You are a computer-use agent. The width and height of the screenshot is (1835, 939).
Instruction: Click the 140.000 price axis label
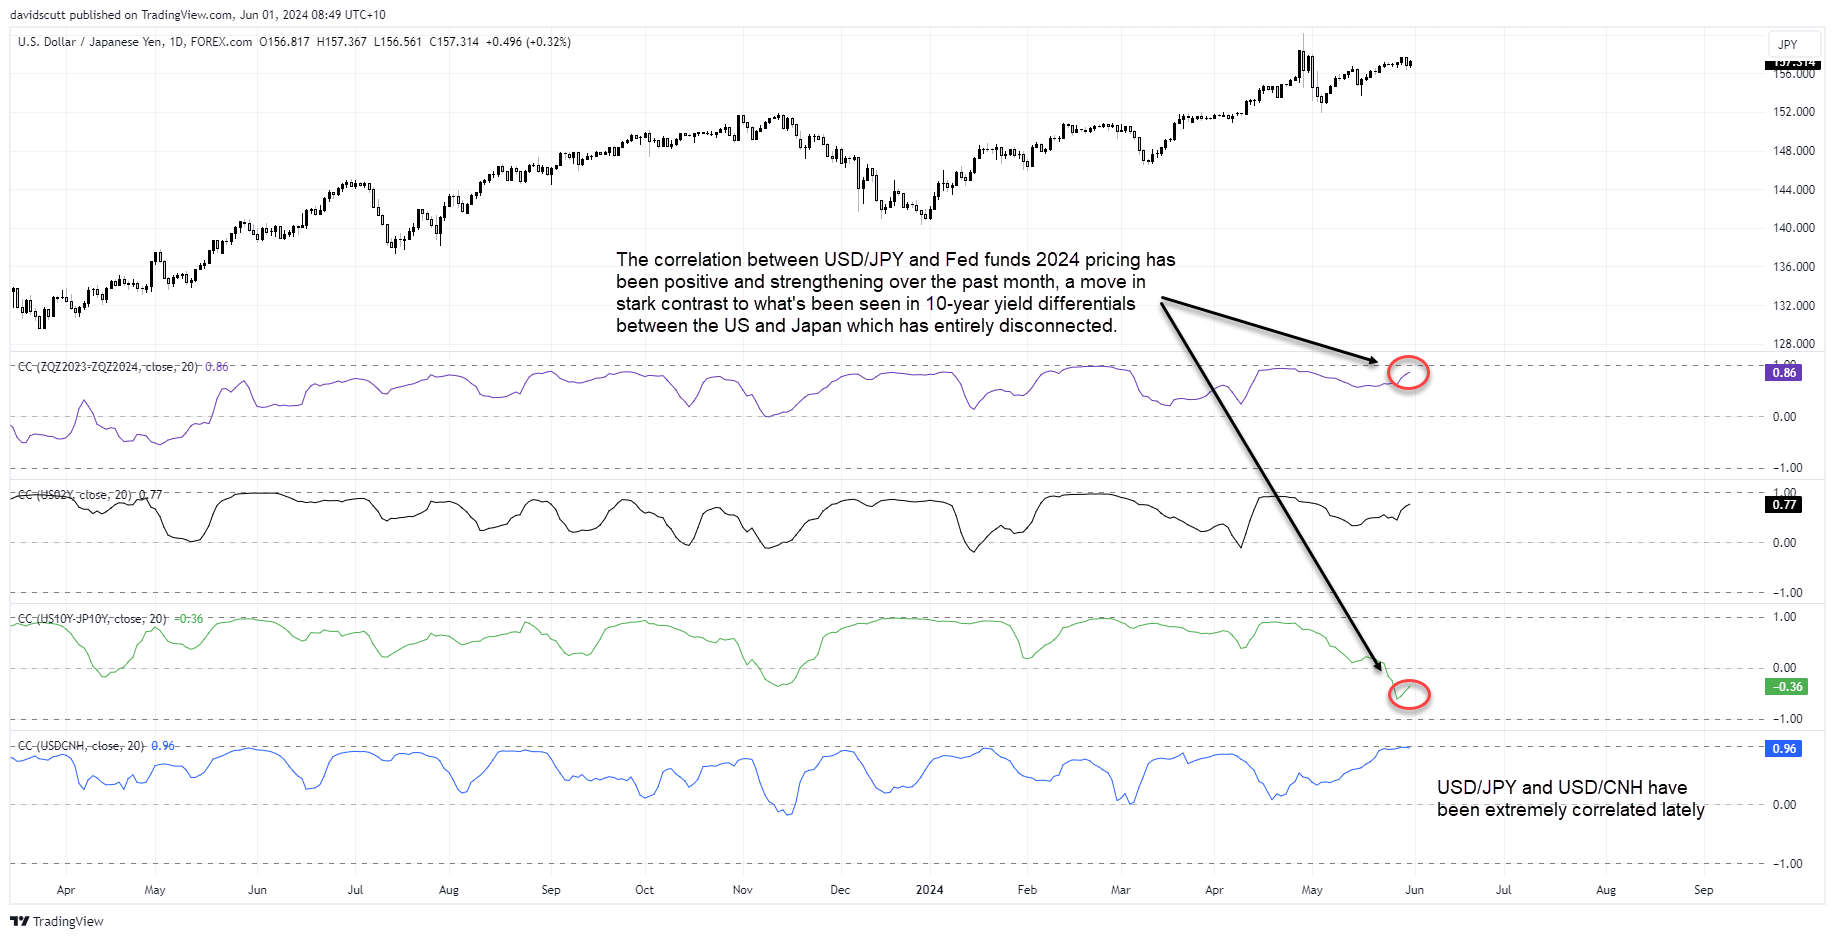(x=1794, y=228)
